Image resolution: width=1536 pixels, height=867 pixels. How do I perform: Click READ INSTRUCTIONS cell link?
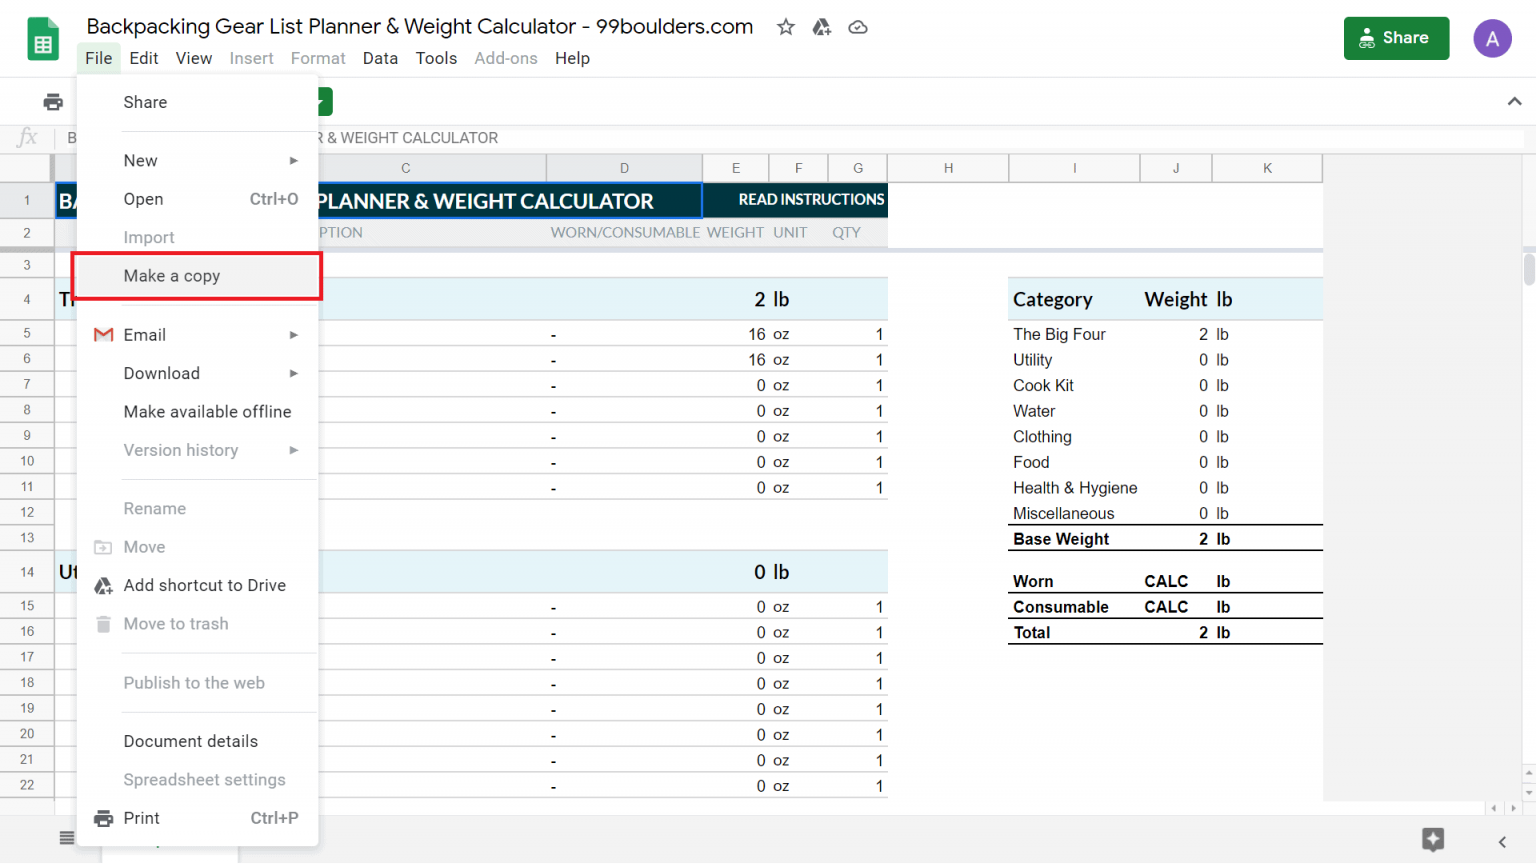(811, 200)
